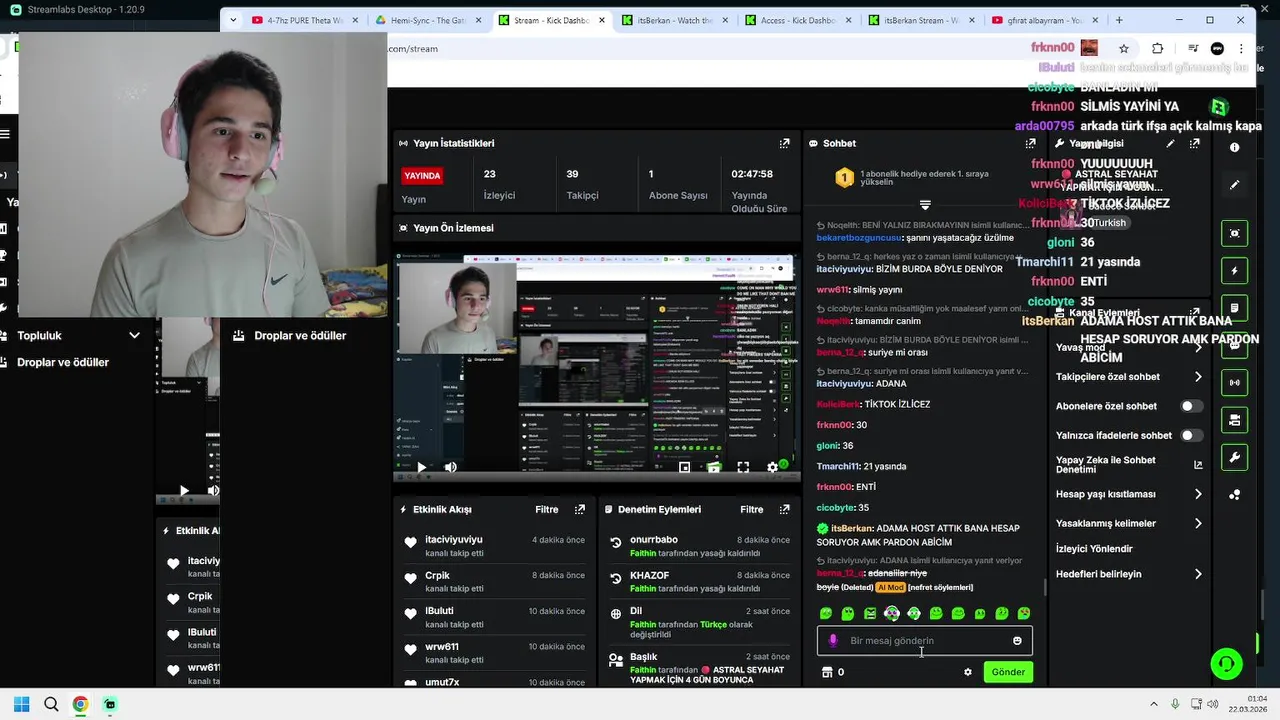Open stream preview settings gear
The height and width of the screenshot is (720, 1280).
tap(772, 467)
